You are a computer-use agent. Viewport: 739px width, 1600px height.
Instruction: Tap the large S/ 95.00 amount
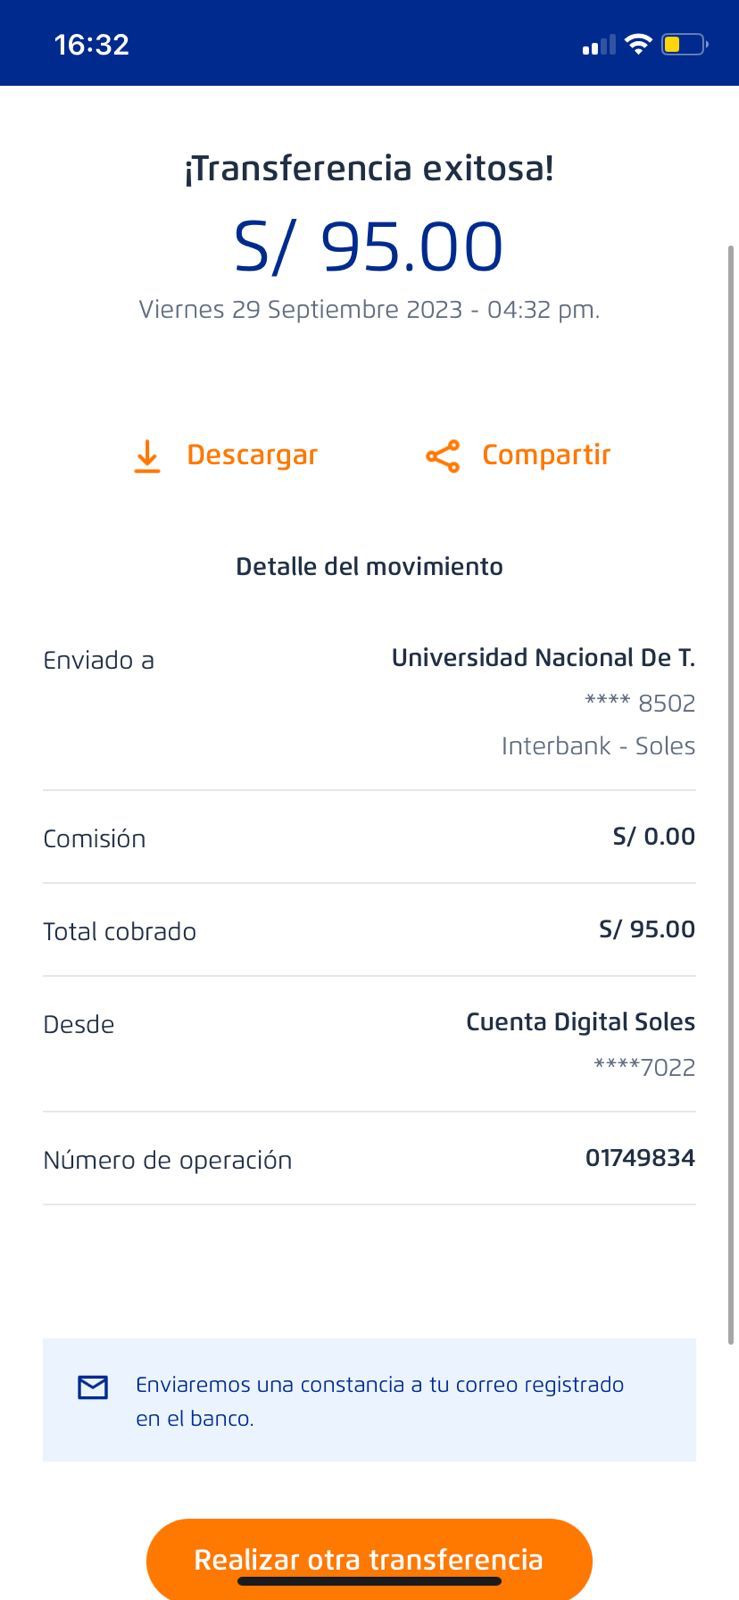click(x=369, y=247)
